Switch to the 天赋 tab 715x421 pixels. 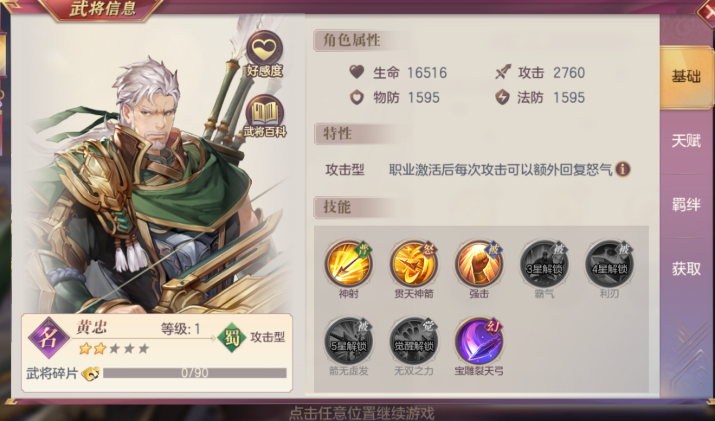click(x=686, y=141)
